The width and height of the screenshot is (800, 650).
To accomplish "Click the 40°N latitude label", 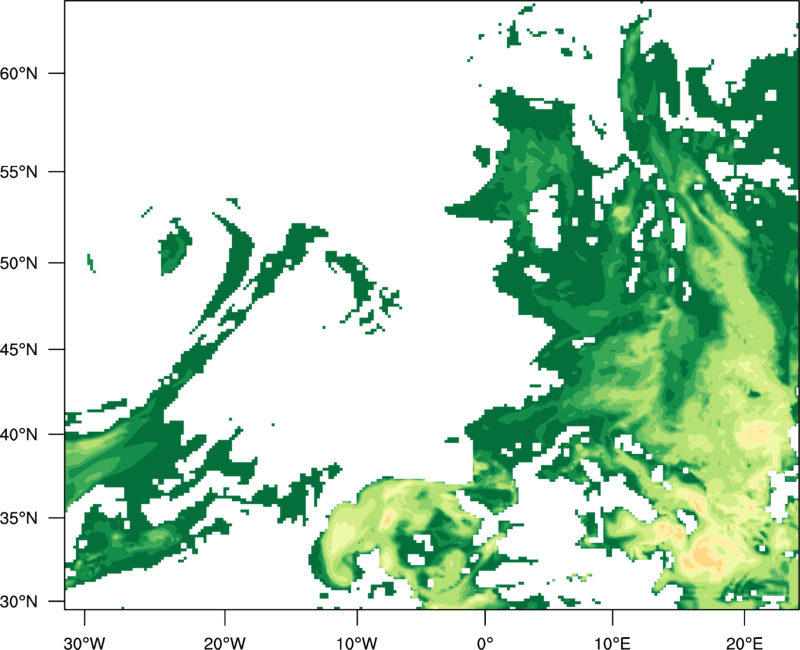I will coord(19,435).
